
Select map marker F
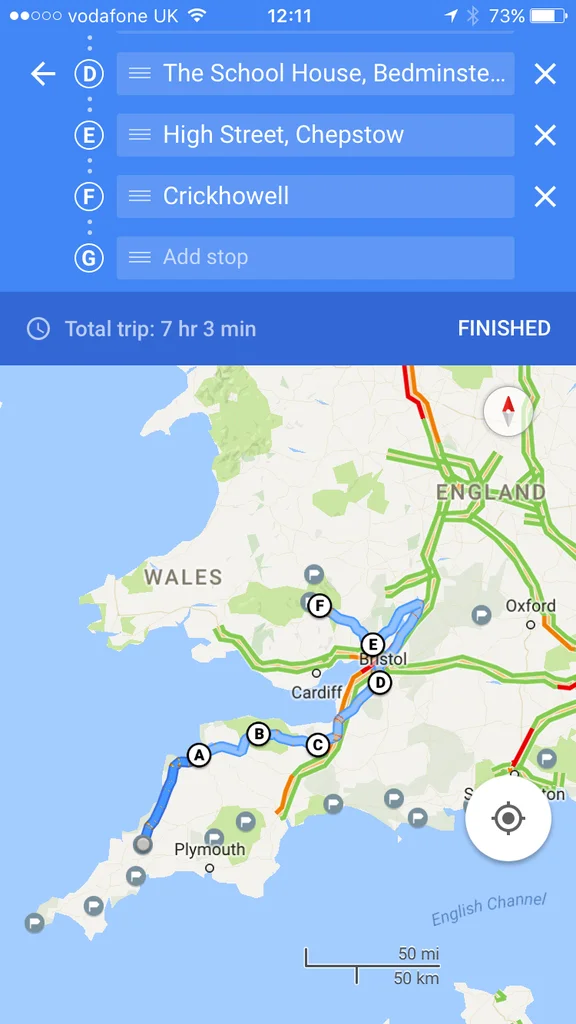tap(319, 606)
